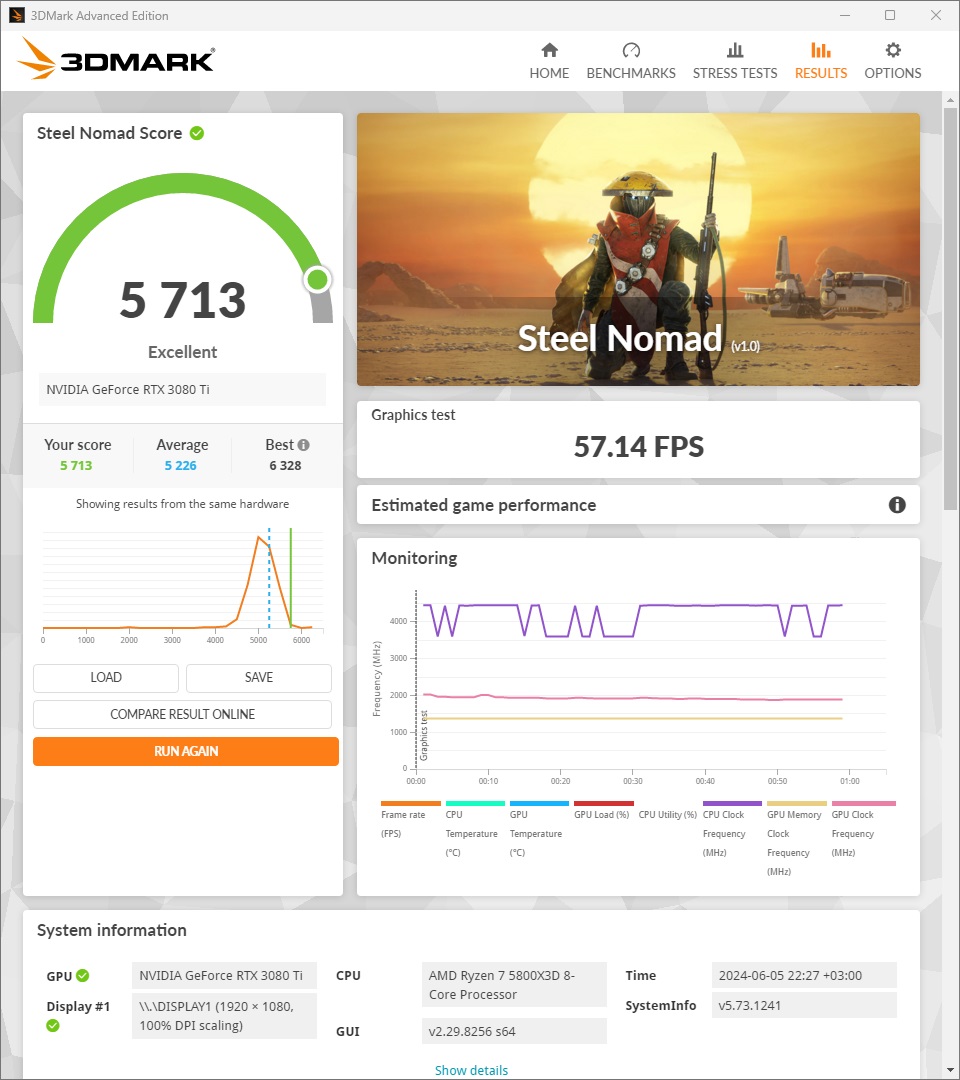The height and width of the screenshot is (1080, 960).
Task: Toggle the GPU Temperature legend series
Action: tap(538, 829)
